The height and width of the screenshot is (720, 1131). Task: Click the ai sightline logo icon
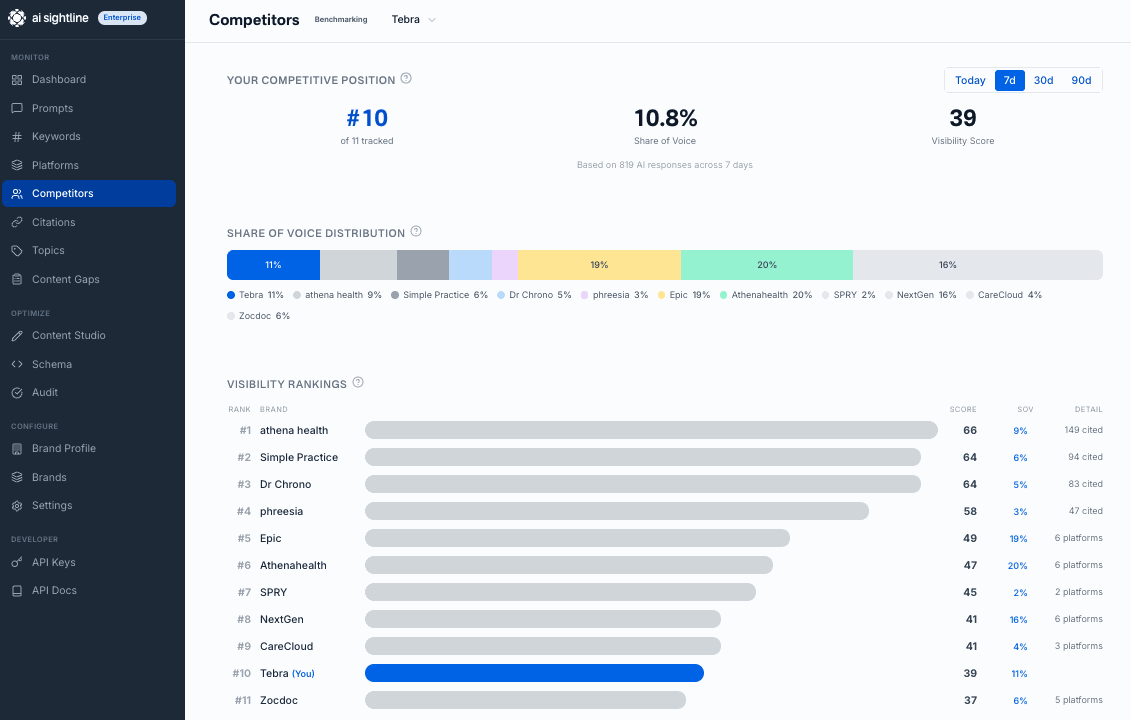[x=17, y=17]
